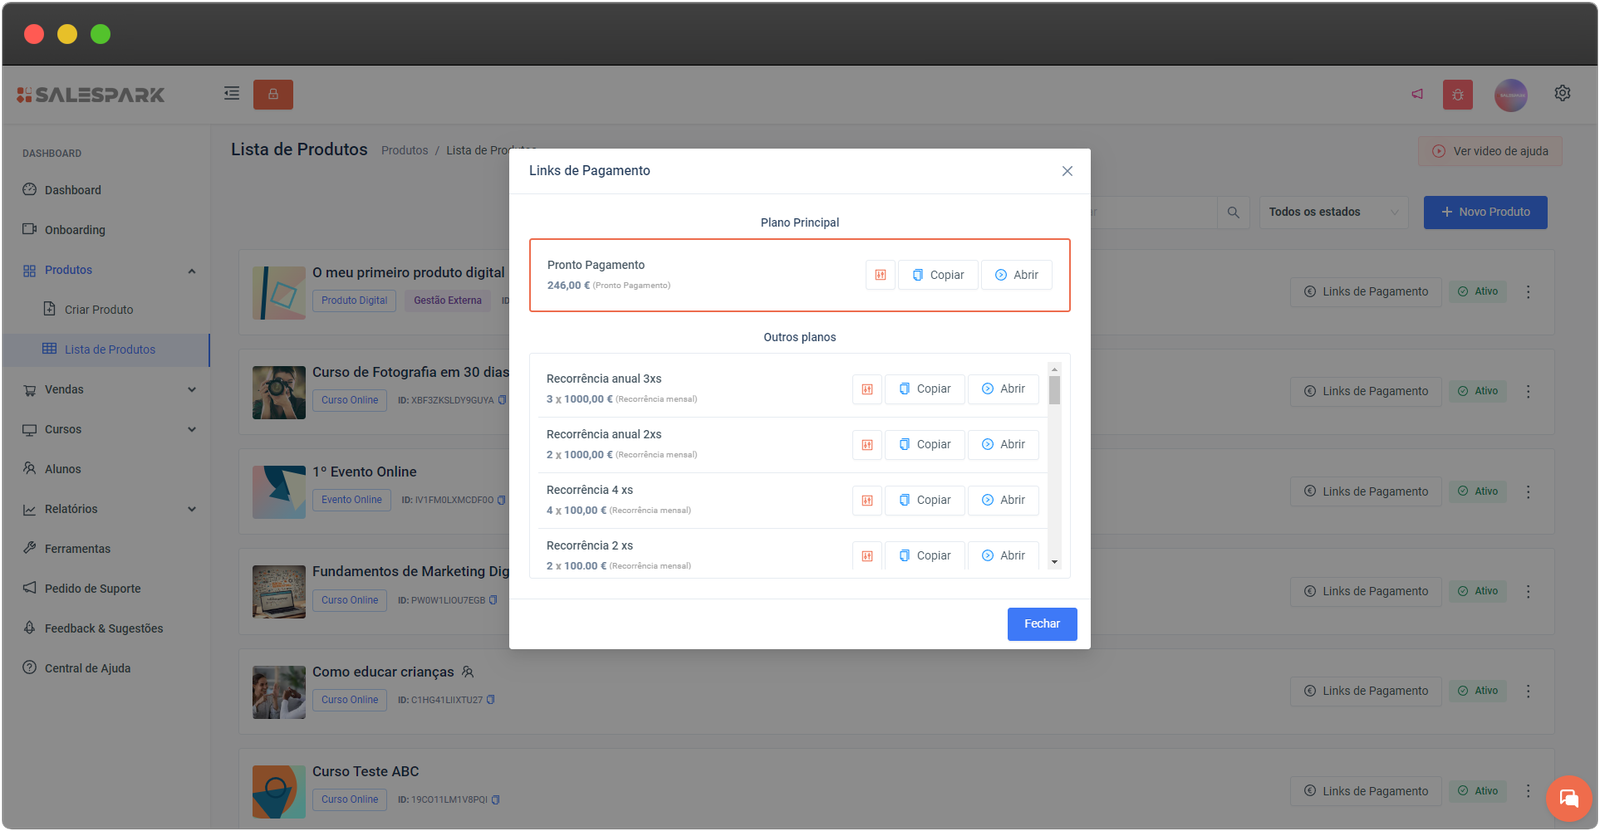Open the megaphone announcements icon
Viewport: 1600px width, 831px height.
coord(1417,94)
